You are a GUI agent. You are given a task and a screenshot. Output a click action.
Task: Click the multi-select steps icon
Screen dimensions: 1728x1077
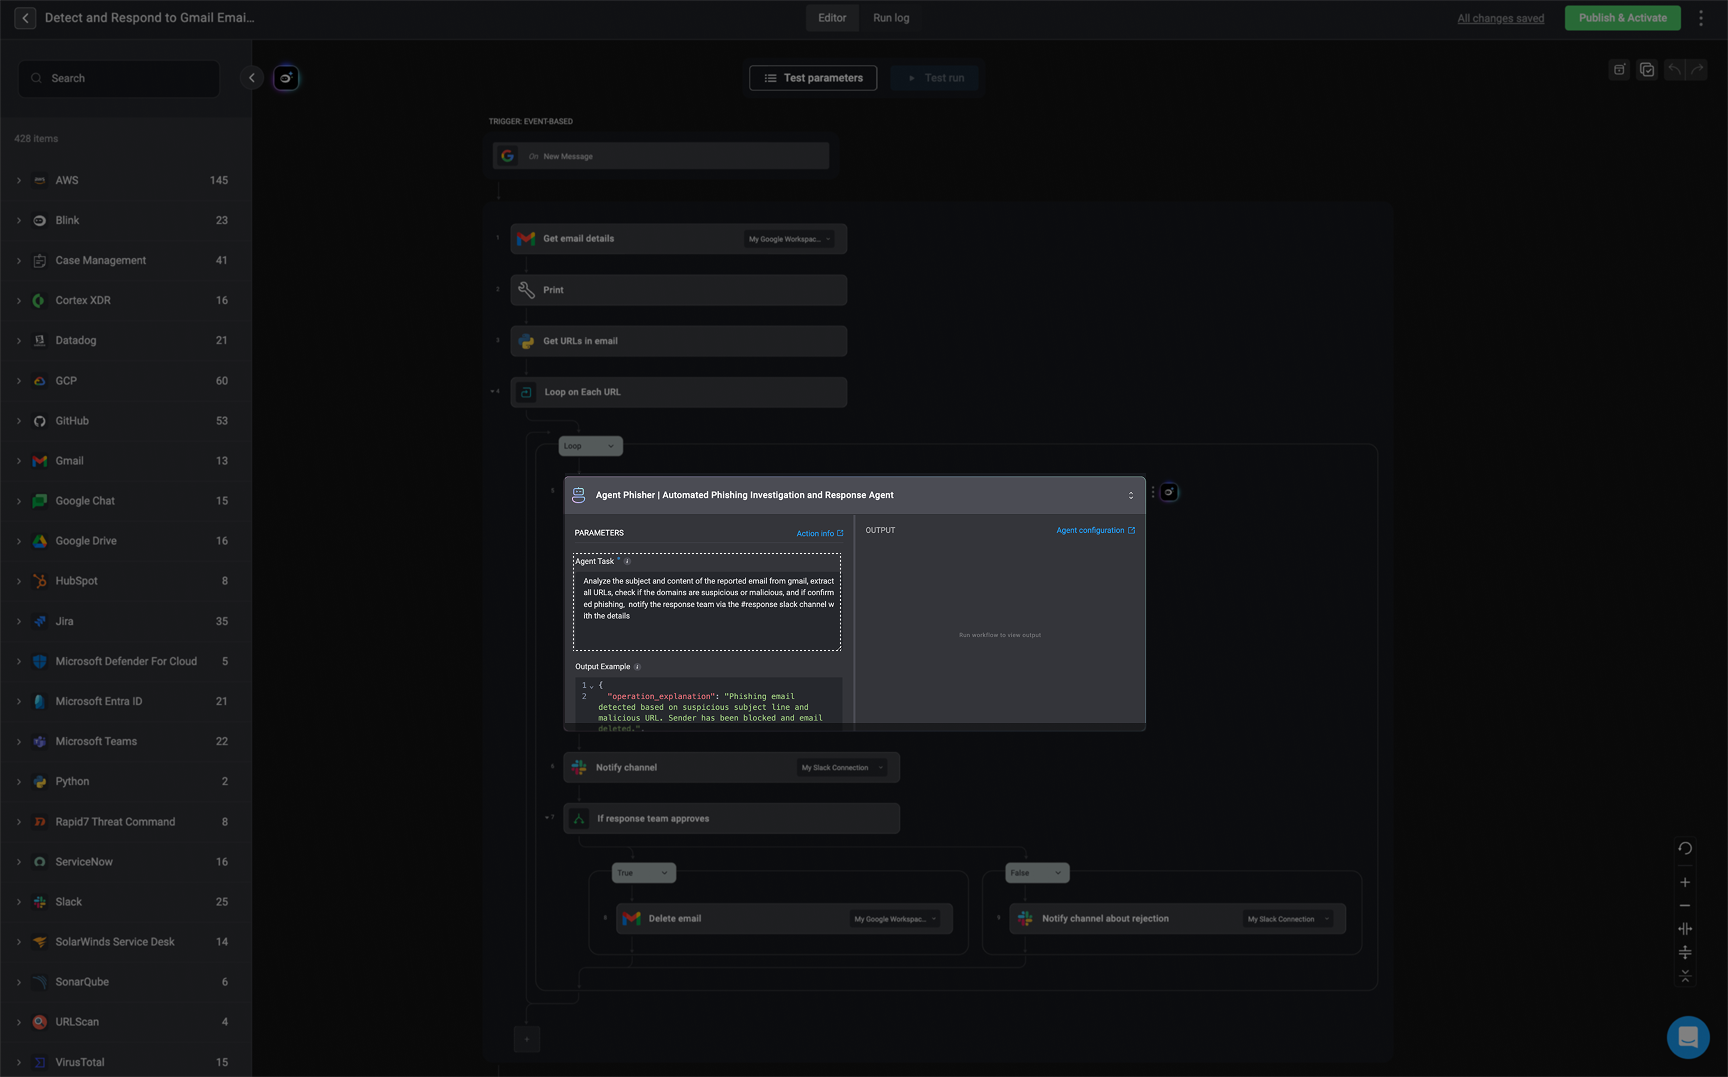(x=1647, y=70)
